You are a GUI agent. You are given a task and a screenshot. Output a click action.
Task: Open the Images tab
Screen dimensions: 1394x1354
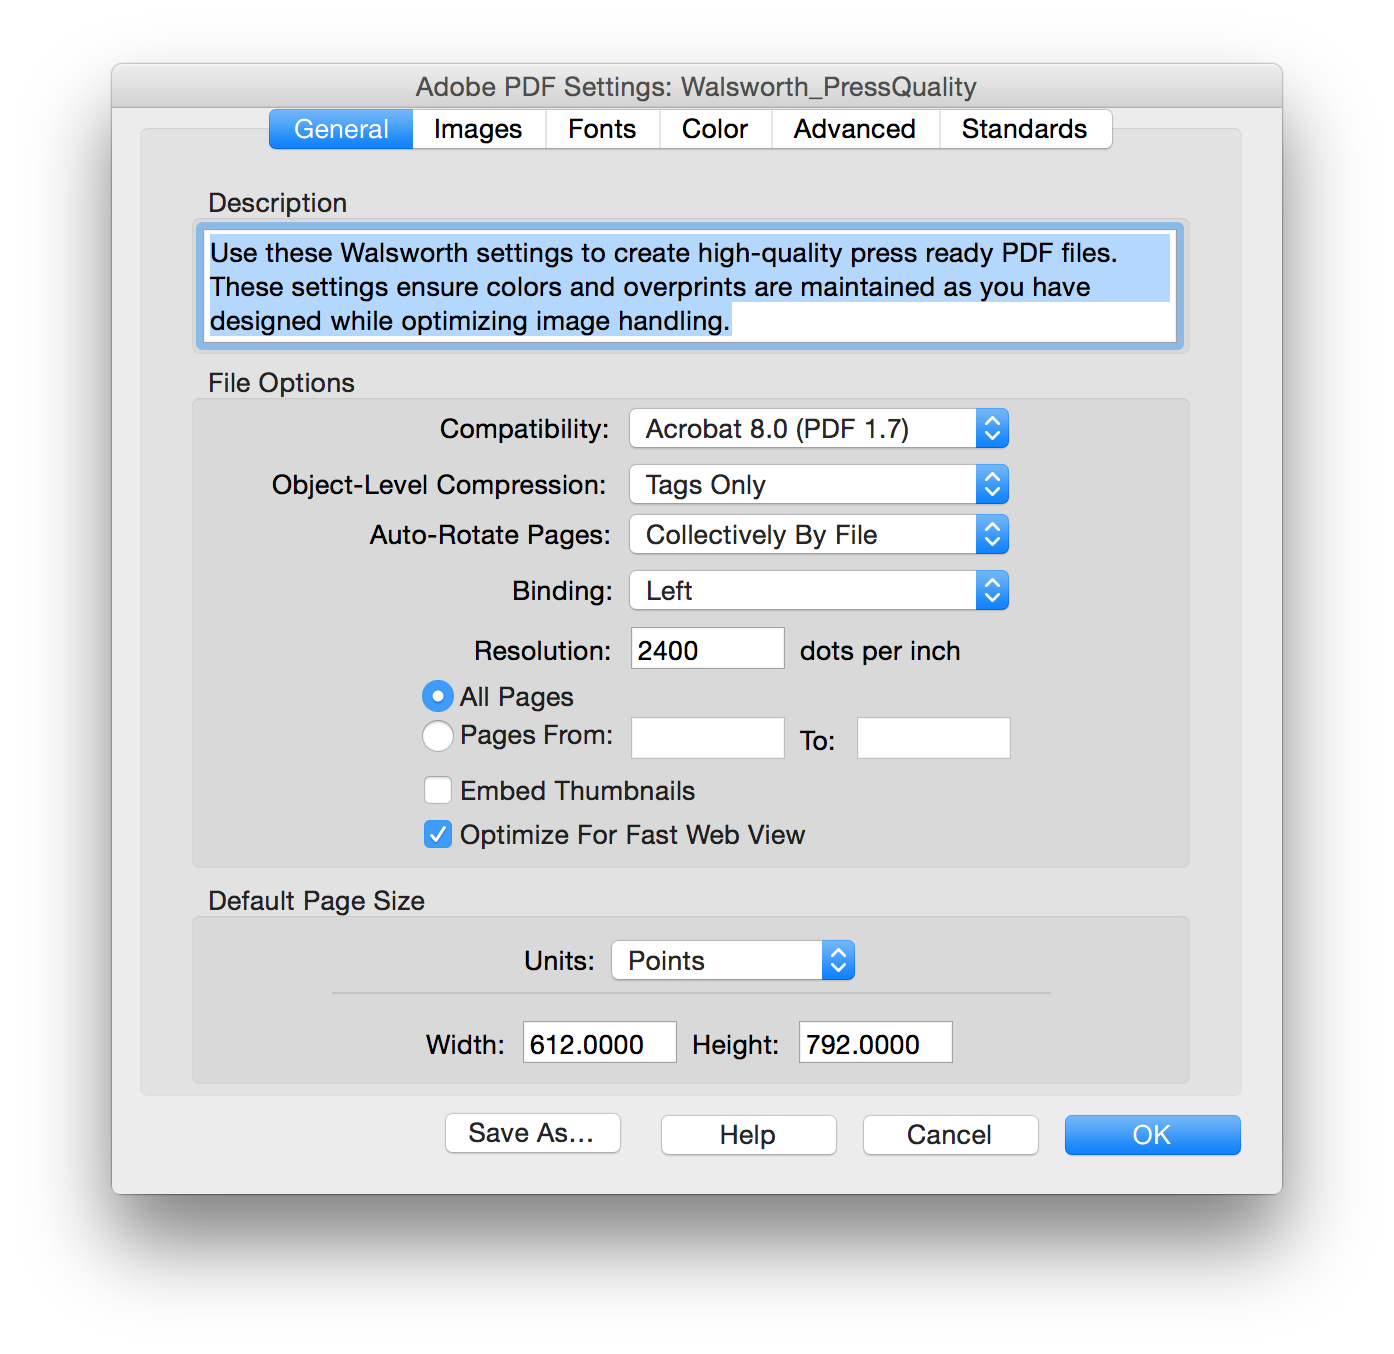pos(478,129)
